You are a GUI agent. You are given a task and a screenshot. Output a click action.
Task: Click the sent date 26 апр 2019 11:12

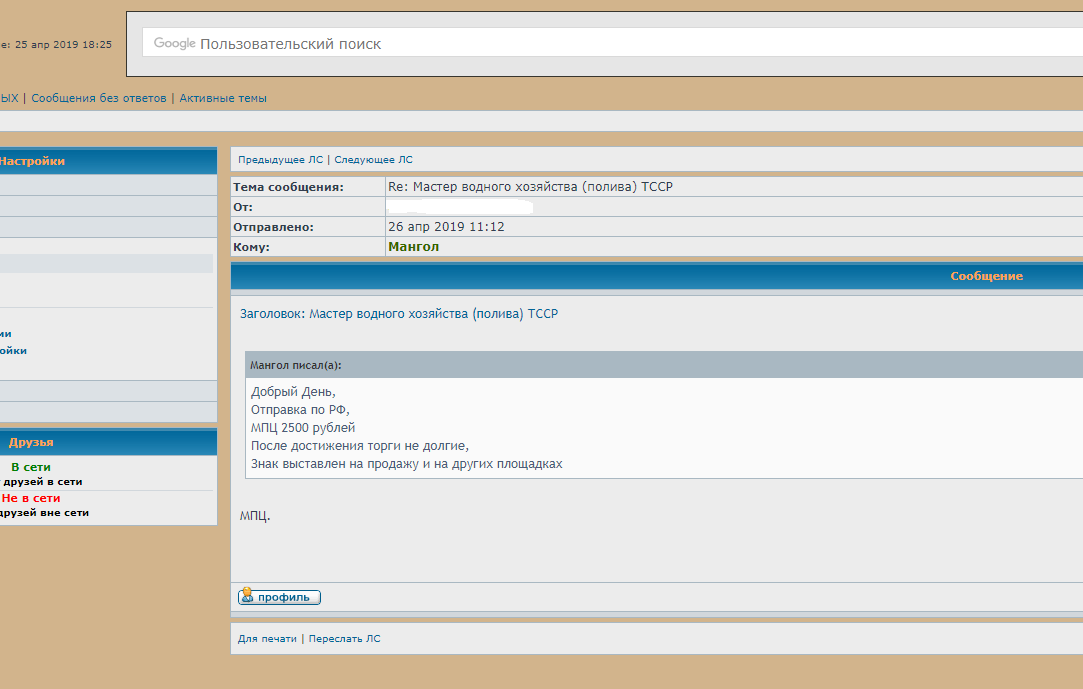[x=446, y=227]
